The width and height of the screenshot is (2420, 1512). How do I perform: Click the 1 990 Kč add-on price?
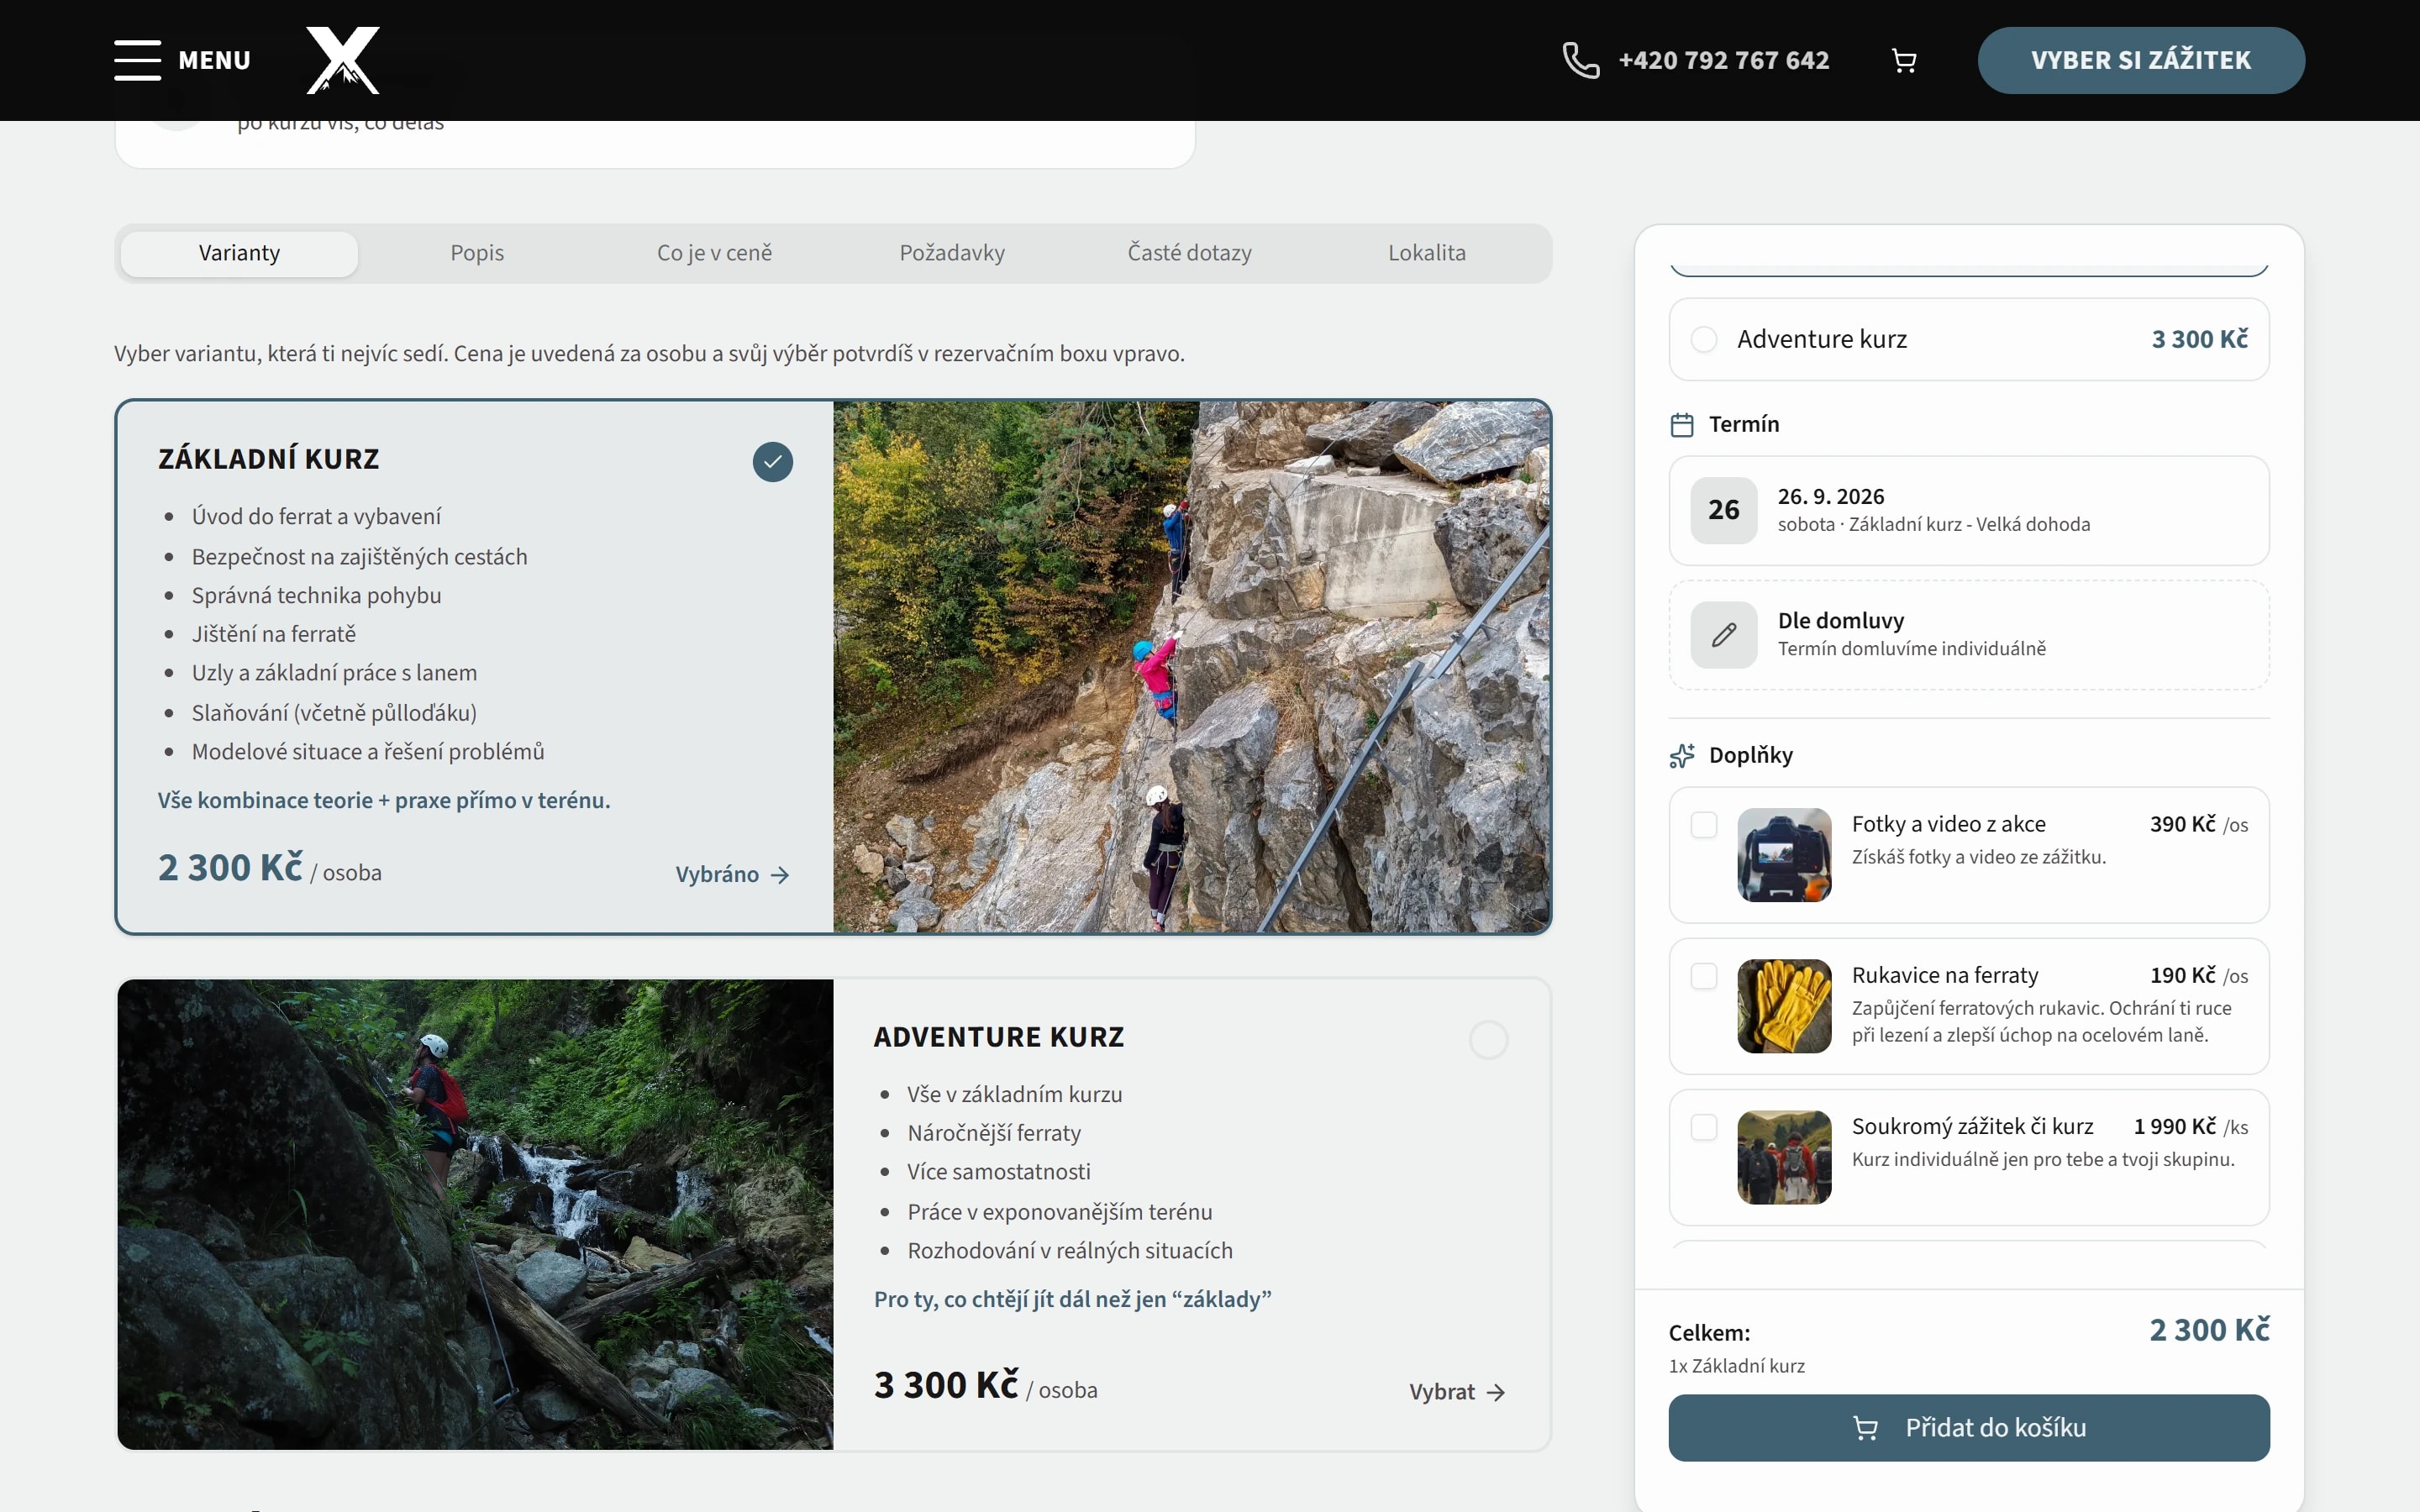(2175, 1127)
